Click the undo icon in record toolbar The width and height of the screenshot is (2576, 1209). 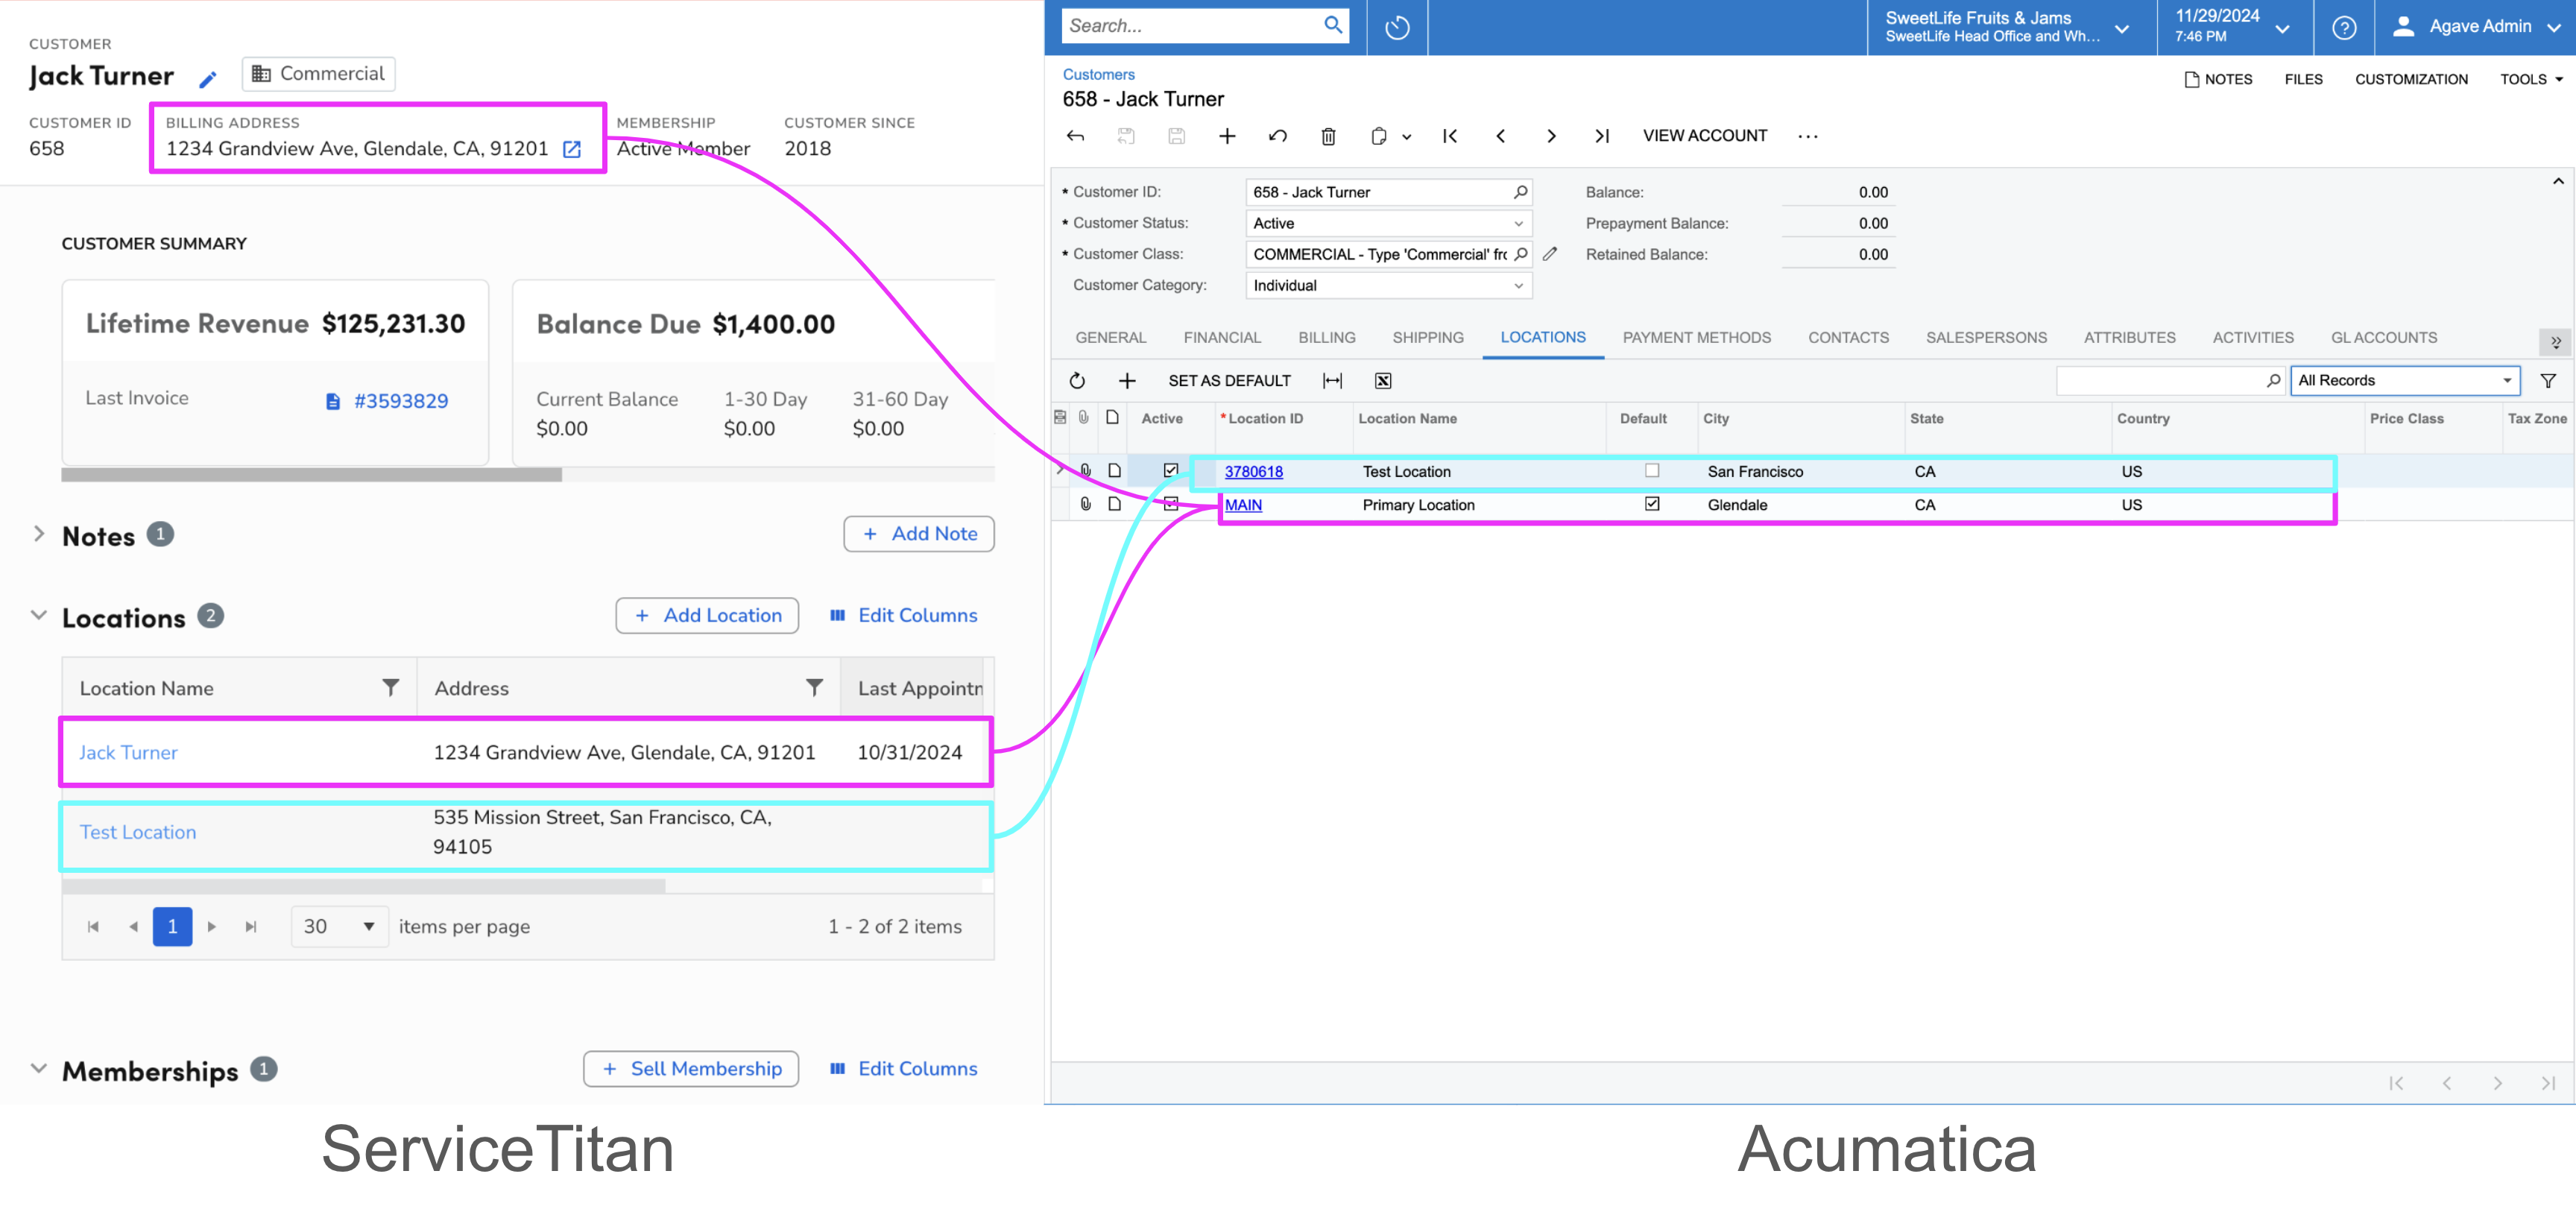pos(1277,136)
